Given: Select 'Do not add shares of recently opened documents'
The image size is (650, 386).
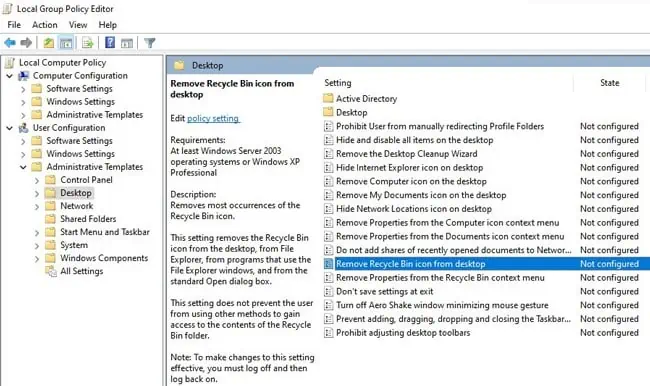Looking at the screenshot, I should (454, 250).
